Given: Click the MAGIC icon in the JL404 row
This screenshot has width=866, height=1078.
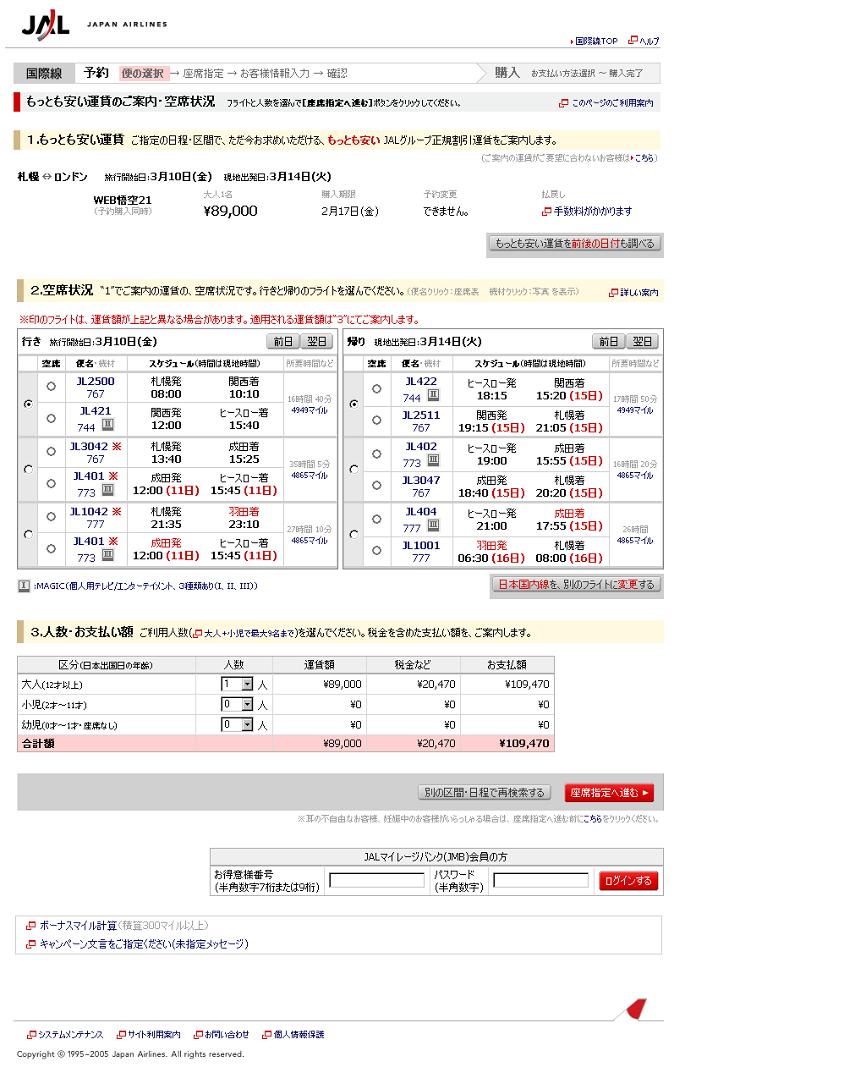Looking at the screenshot, I should point(433,526).
